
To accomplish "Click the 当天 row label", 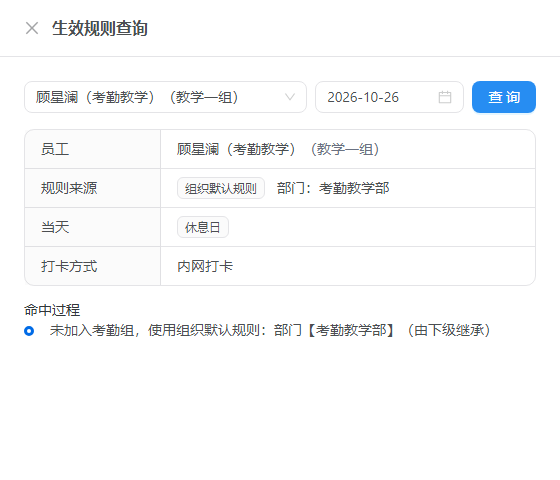I will click(55, 227).
